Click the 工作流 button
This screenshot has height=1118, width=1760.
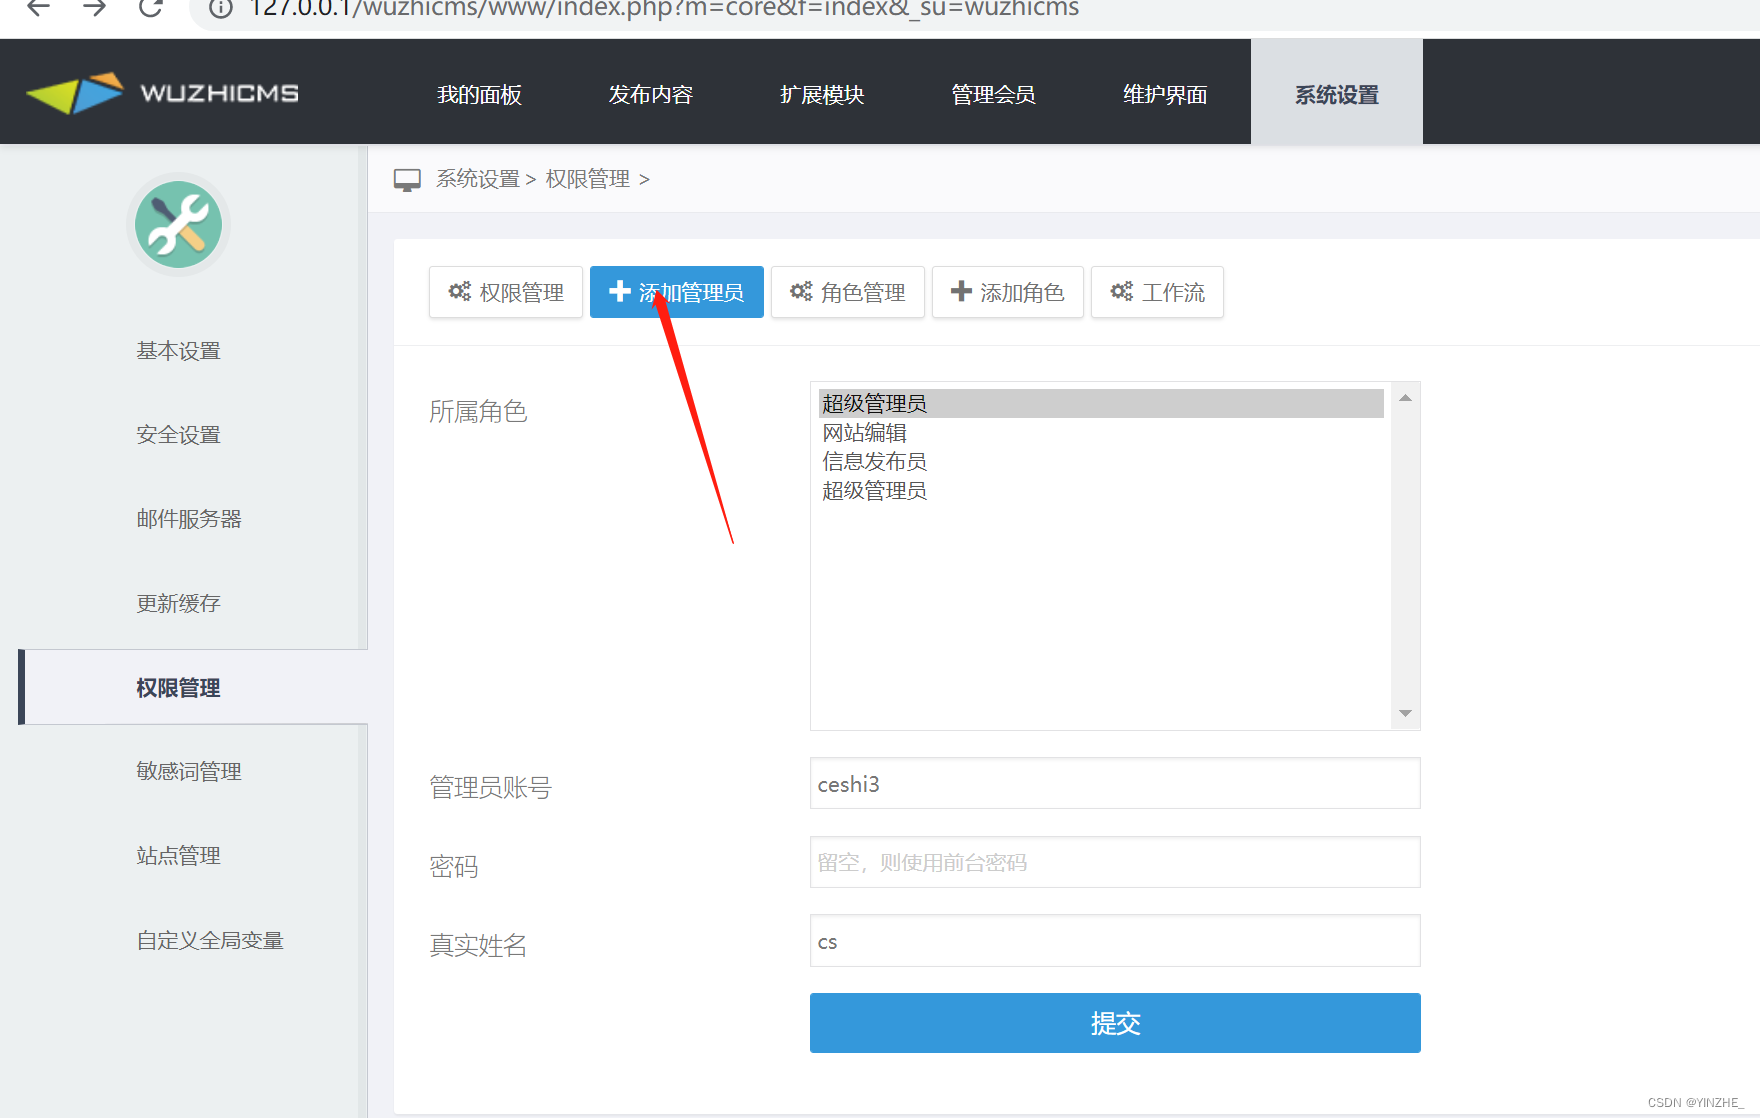(x=1157, y=292)
